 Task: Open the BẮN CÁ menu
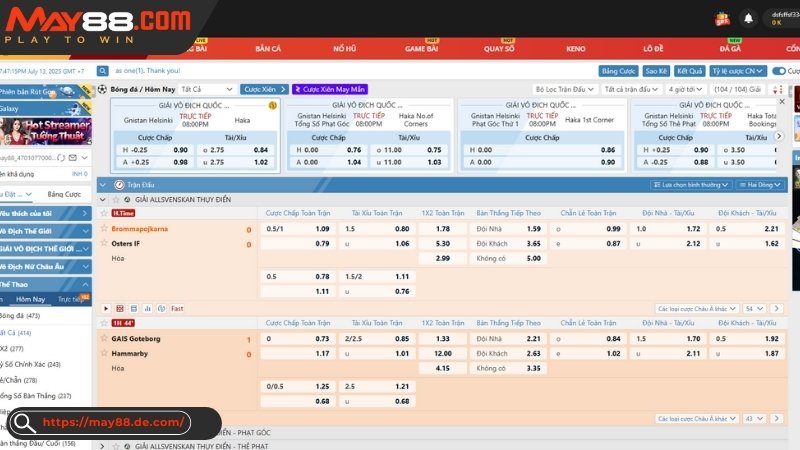268,49
